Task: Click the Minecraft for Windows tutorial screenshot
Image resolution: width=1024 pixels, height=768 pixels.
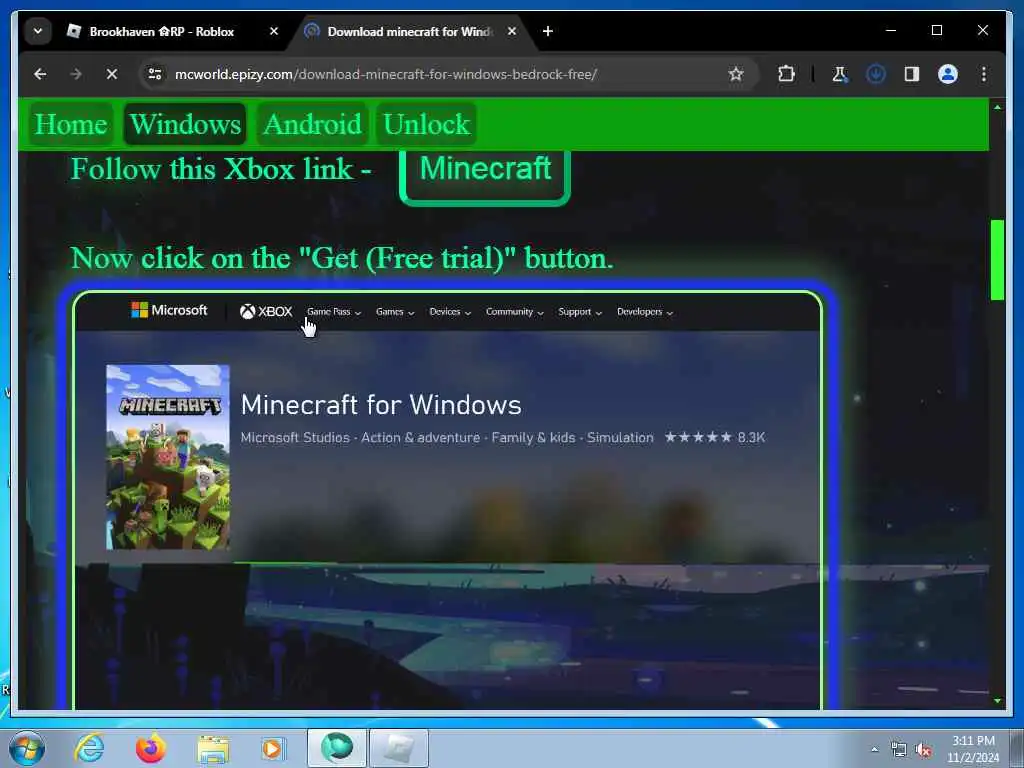Action: pos(447,500)
